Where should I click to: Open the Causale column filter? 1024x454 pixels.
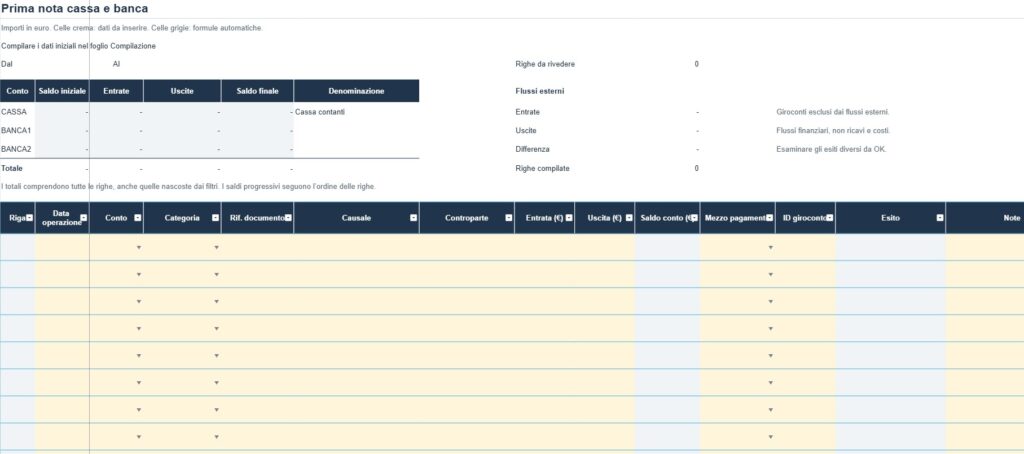413,218
